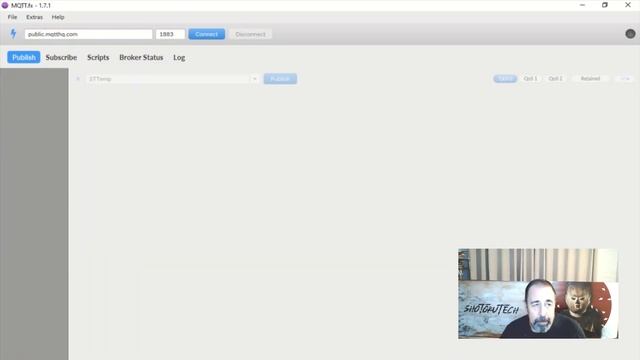Select the QoS 2 toggle

coord(556,78)
